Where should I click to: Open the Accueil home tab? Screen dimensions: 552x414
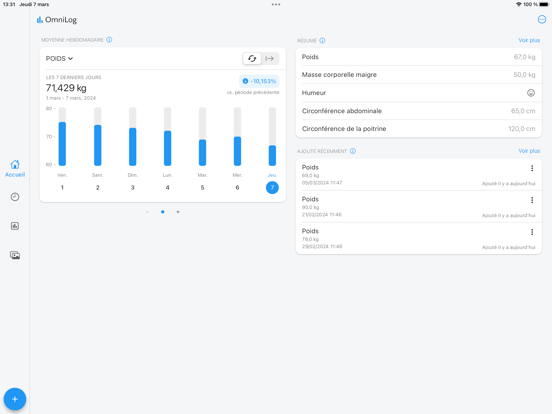15,168
